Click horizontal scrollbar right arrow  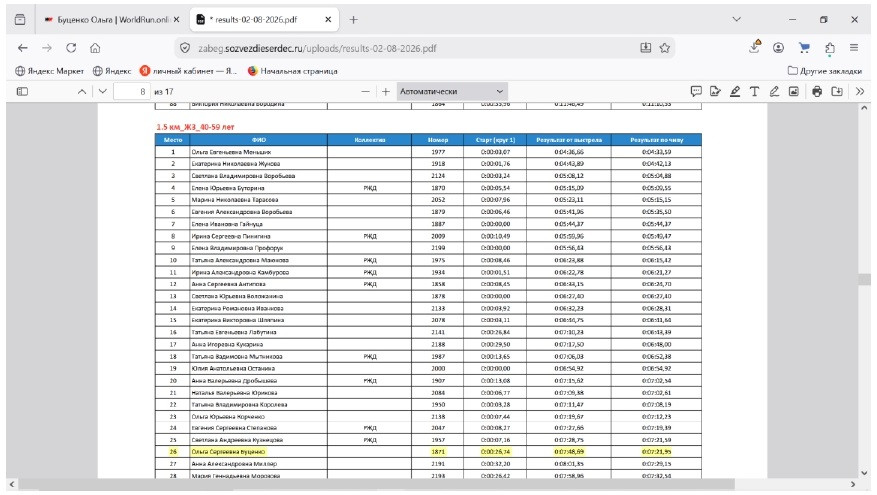coord(853,484)
